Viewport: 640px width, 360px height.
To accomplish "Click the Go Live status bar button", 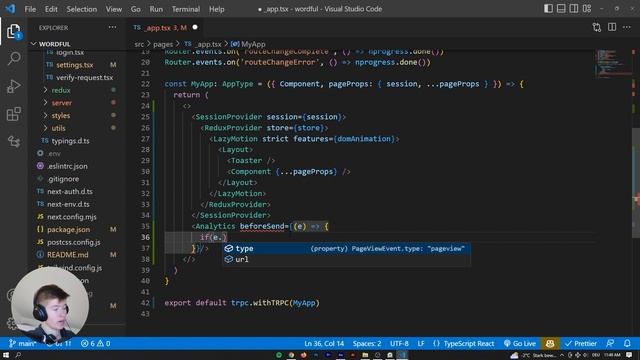I will [520, 343].
